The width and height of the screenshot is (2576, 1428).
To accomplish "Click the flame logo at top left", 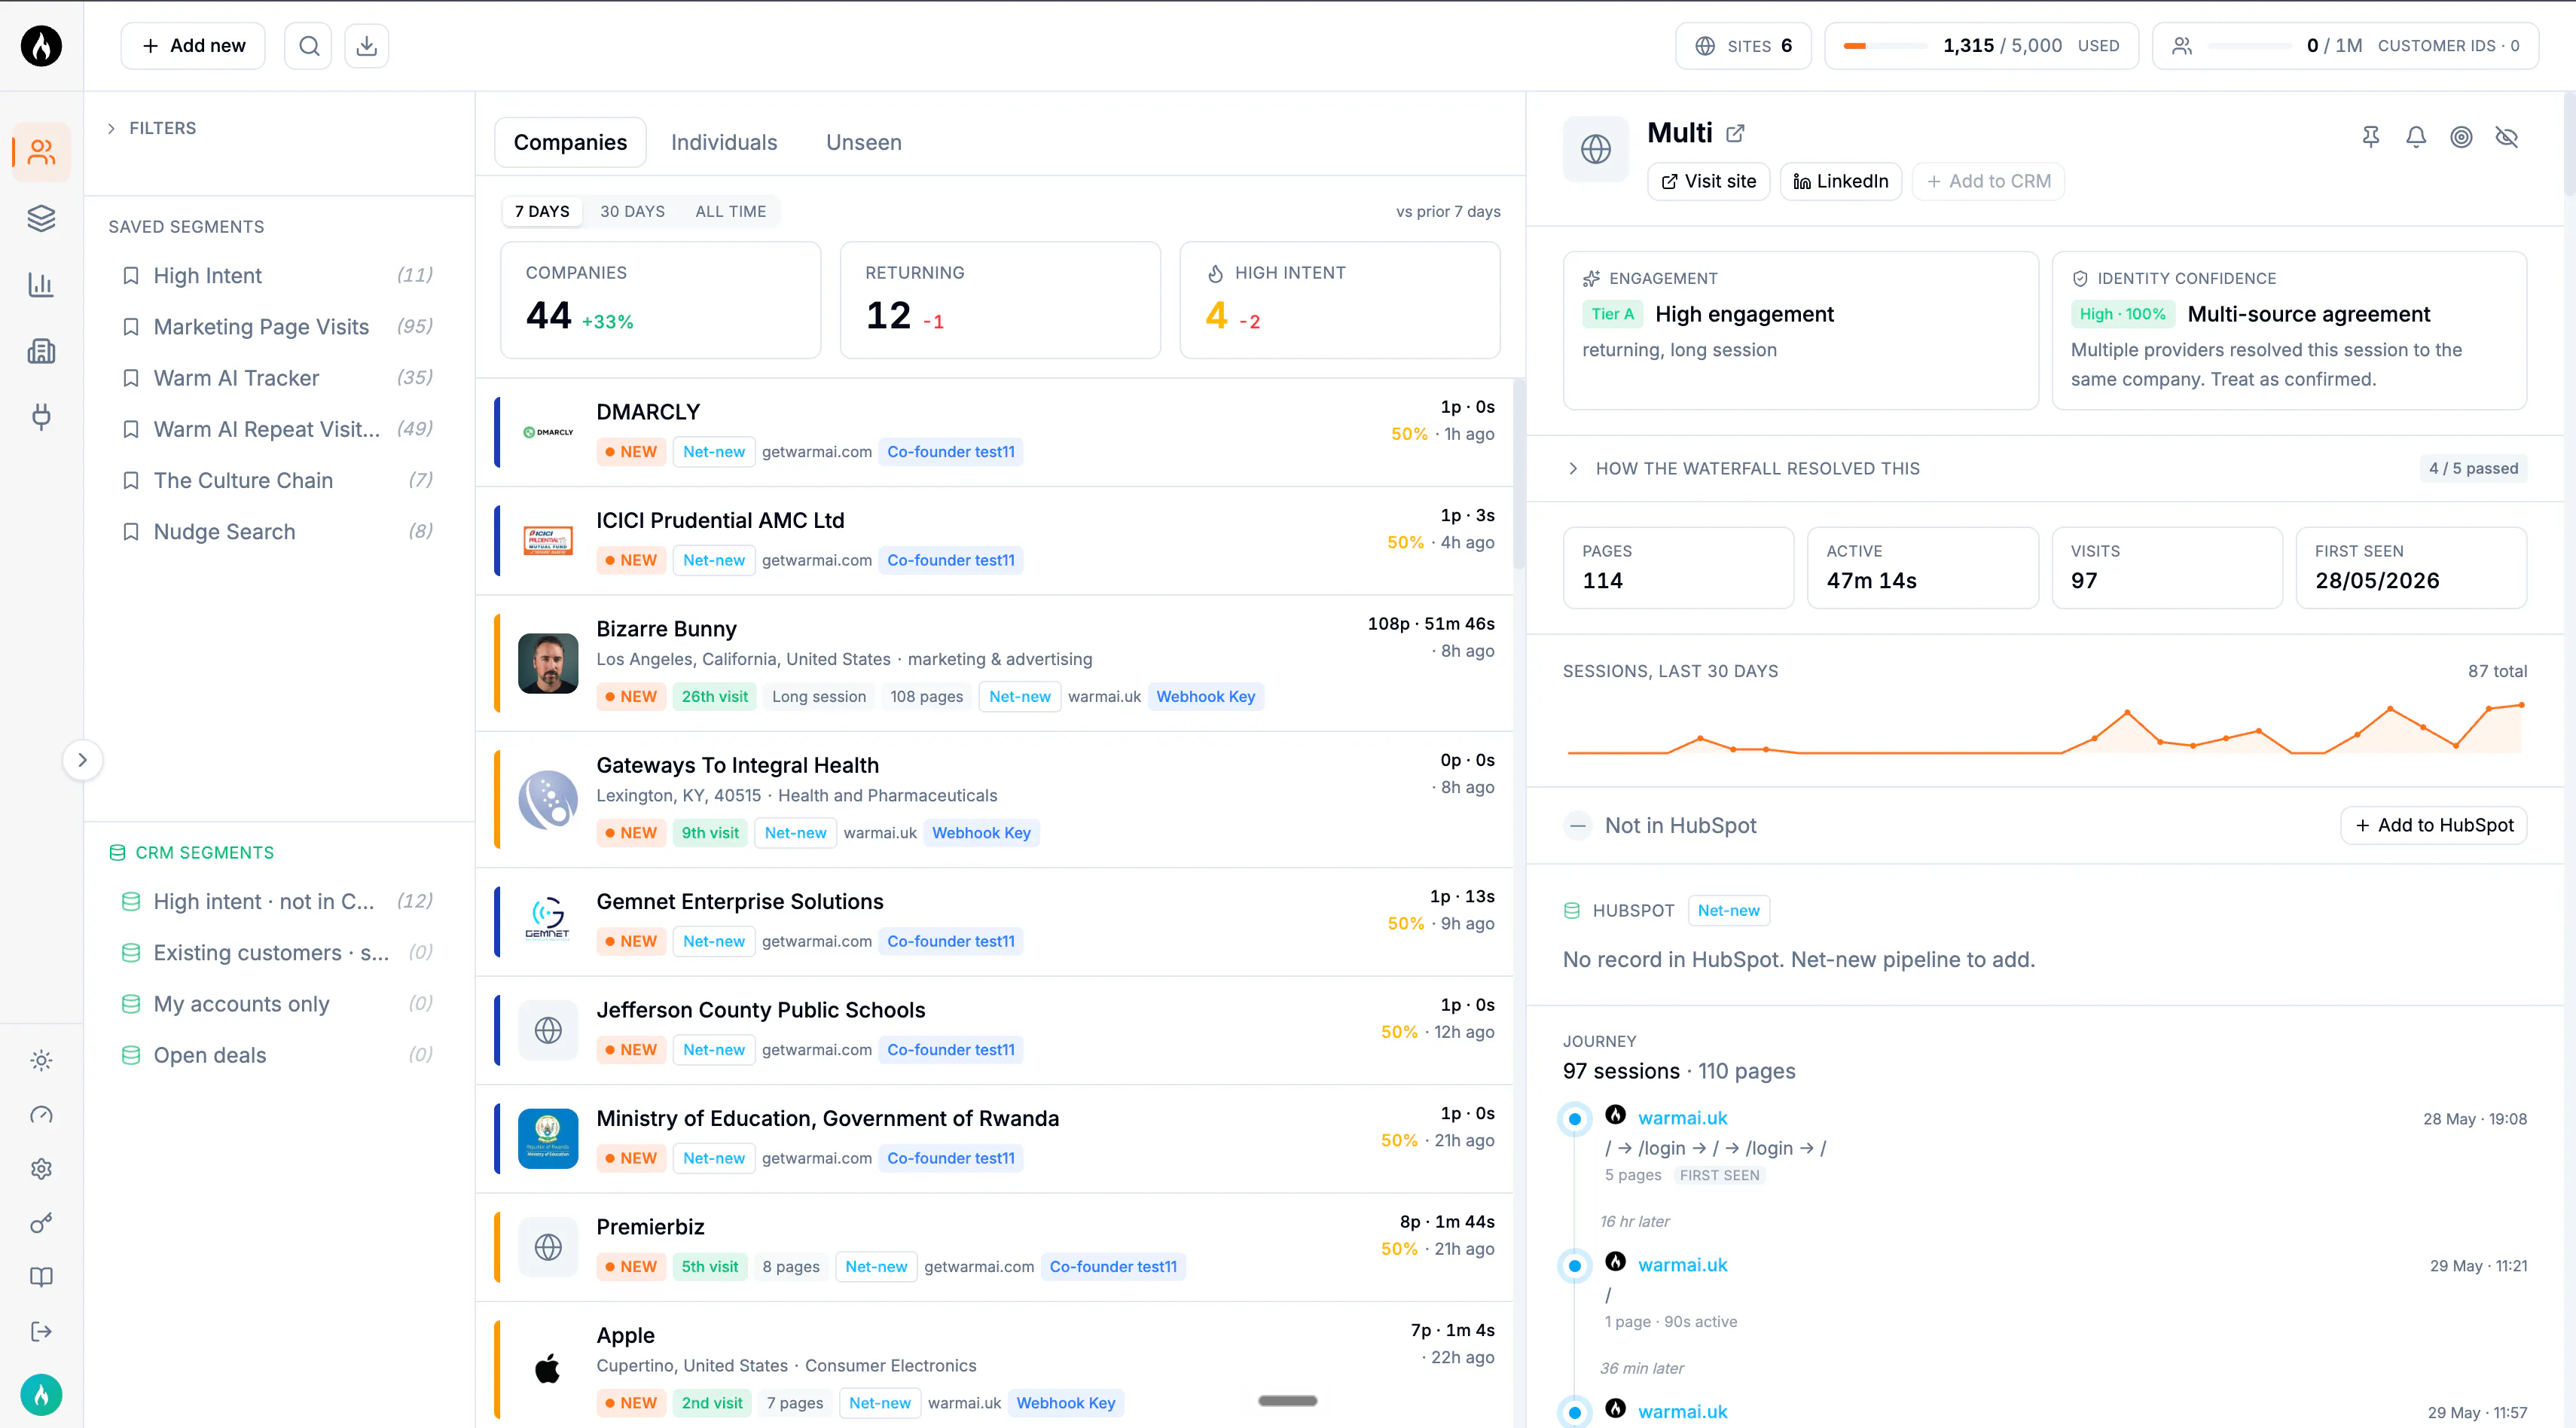I will (41, 46).
